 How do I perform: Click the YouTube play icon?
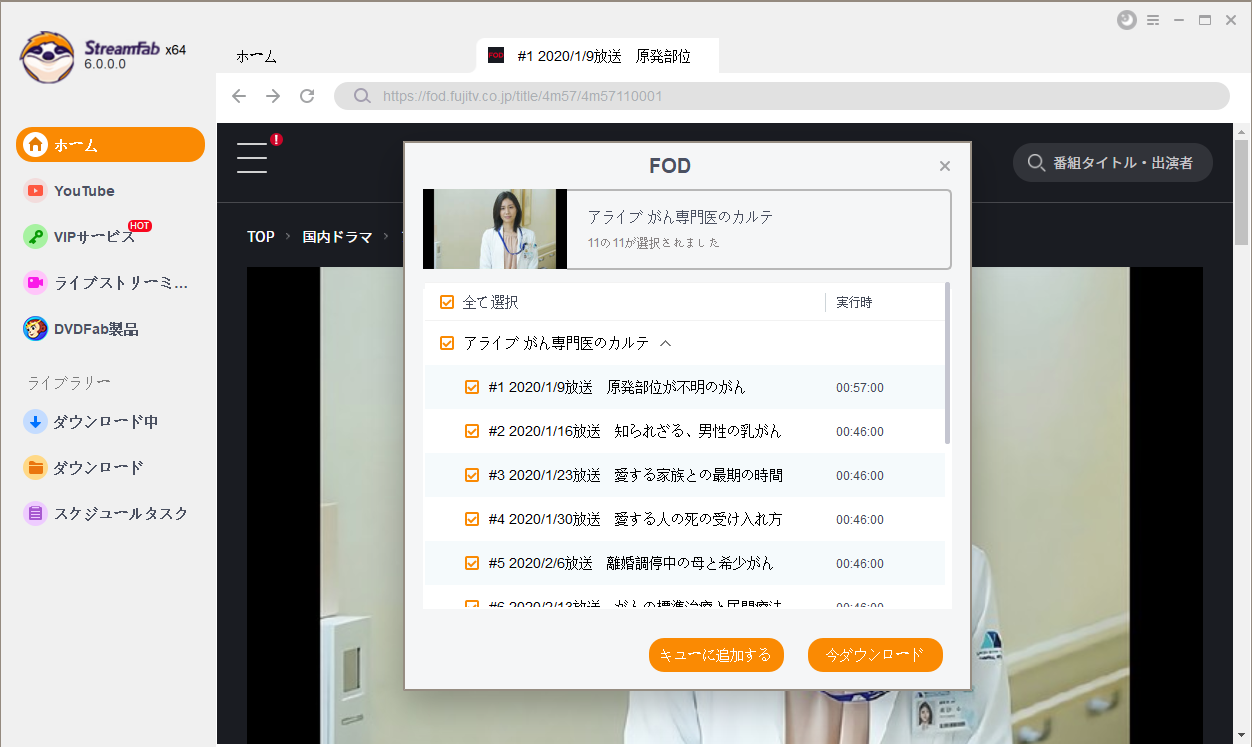[x=36, y=191]
